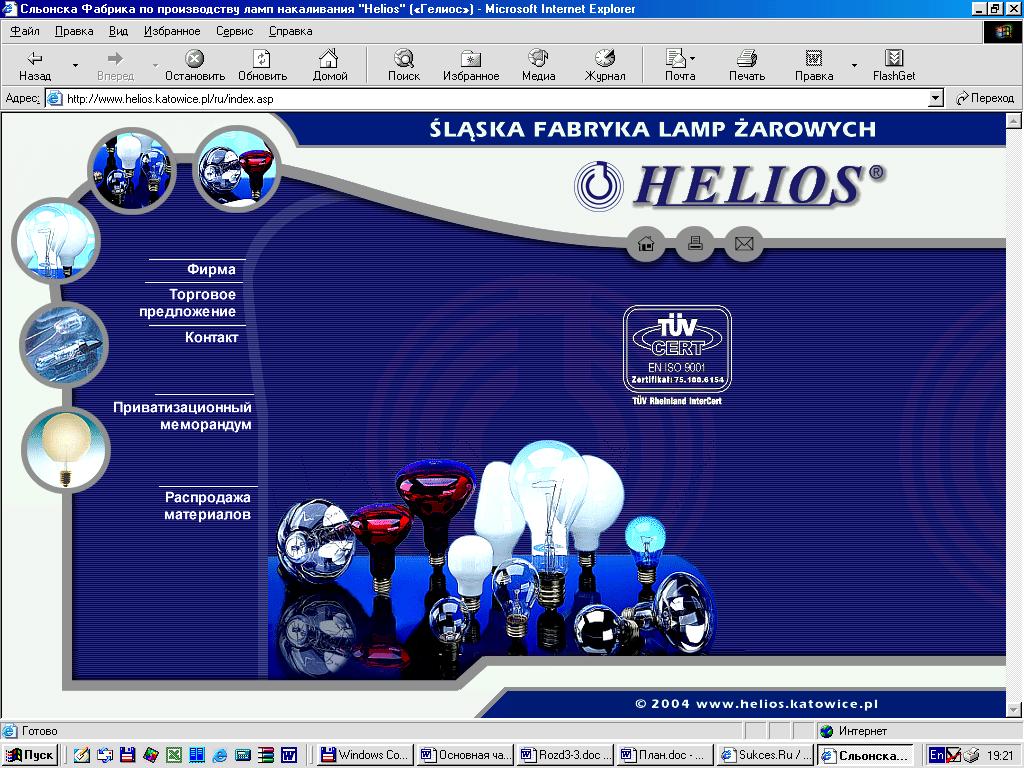The height and width of the screenshot is (768, 1024).
Task: Expand the Правка toolbar dropdown arrow
Action: coord(854,65)
